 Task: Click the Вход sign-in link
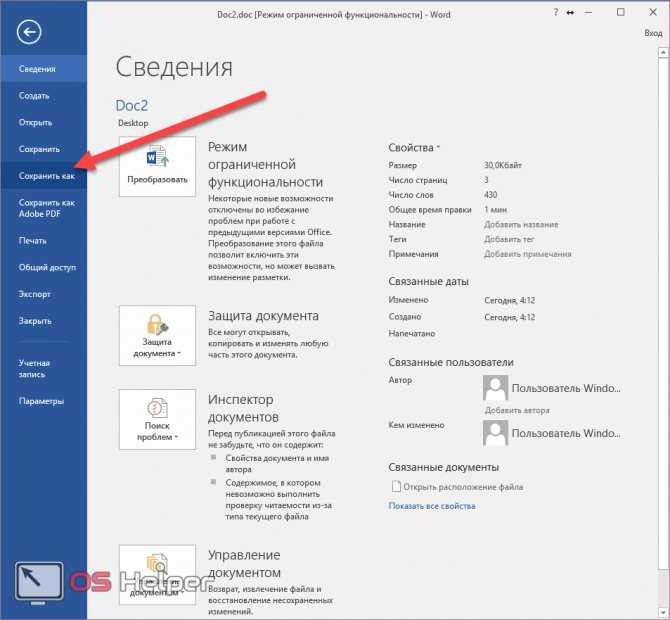(x=653, y=33)
